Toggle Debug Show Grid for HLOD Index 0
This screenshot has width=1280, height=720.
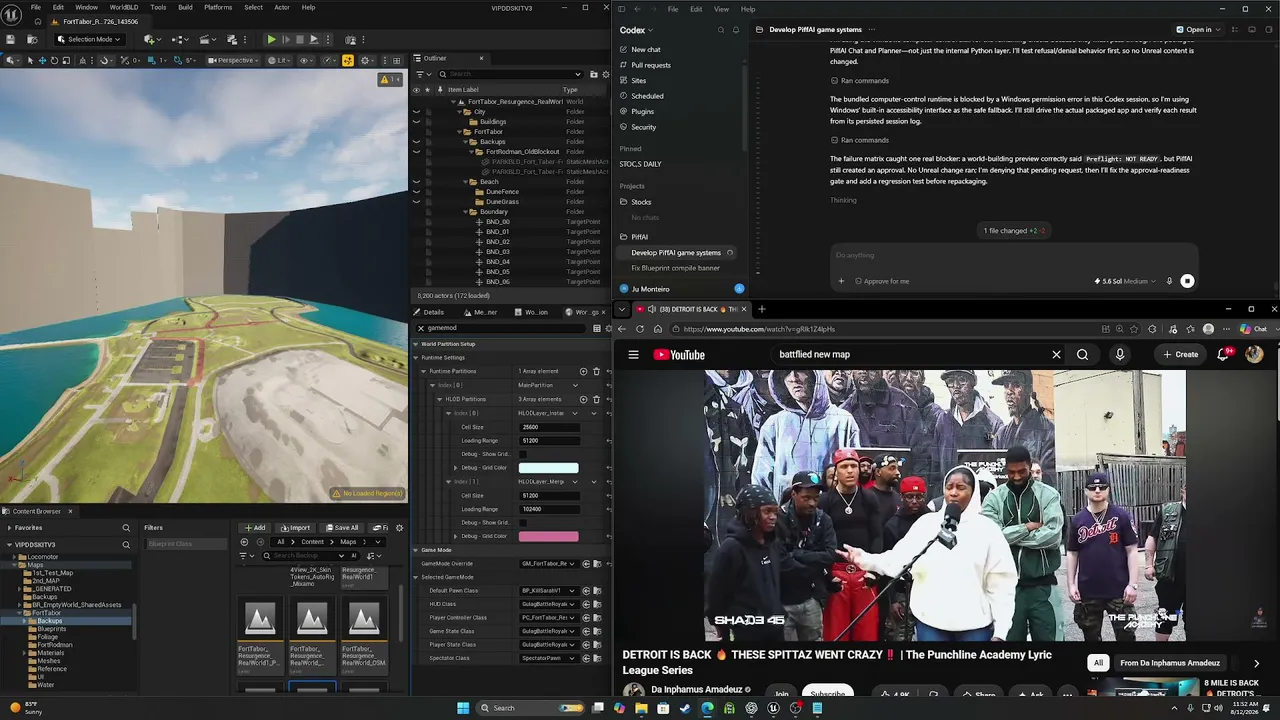click(x=522, y=454)
